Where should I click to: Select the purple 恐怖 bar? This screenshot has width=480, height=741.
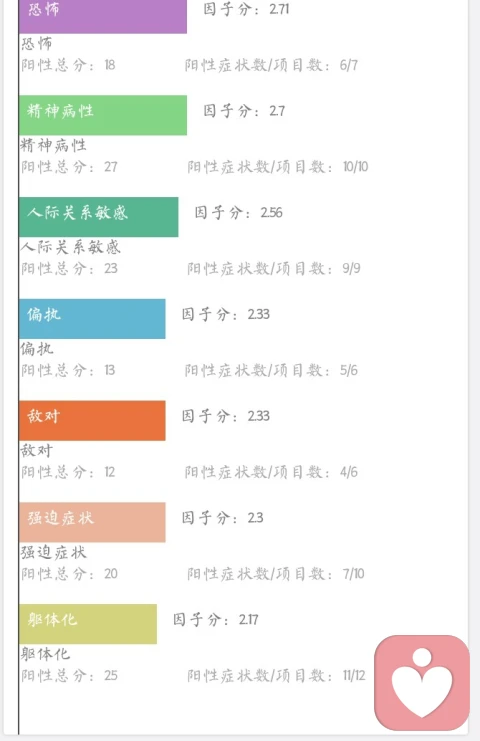pyautogui.click(x=103, y=17)
